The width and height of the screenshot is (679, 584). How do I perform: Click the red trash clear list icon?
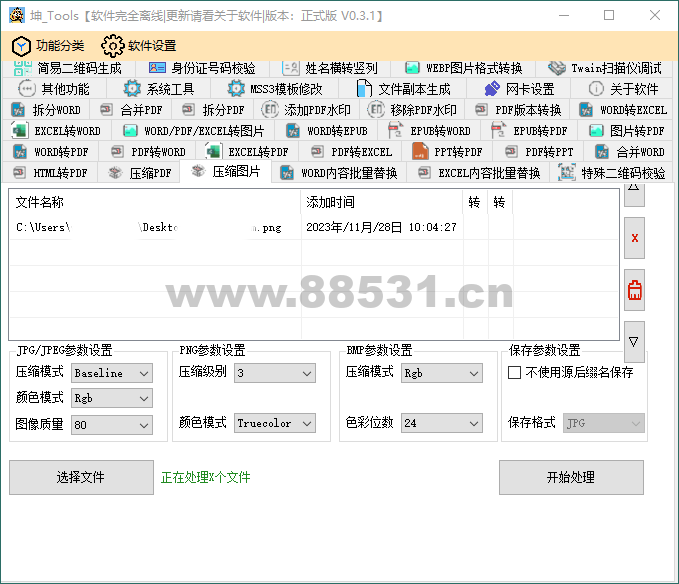[634, 290]
